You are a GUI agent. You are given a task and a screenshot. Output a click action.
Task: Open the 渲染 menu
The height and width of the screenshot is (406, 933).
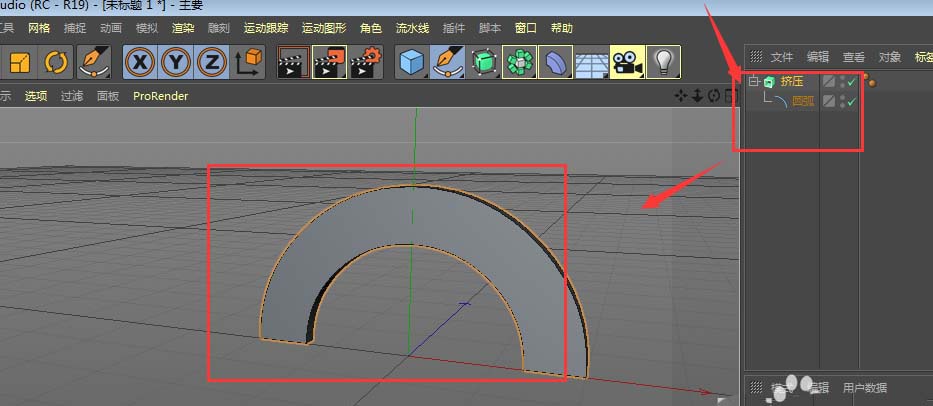tap(183, 28)
